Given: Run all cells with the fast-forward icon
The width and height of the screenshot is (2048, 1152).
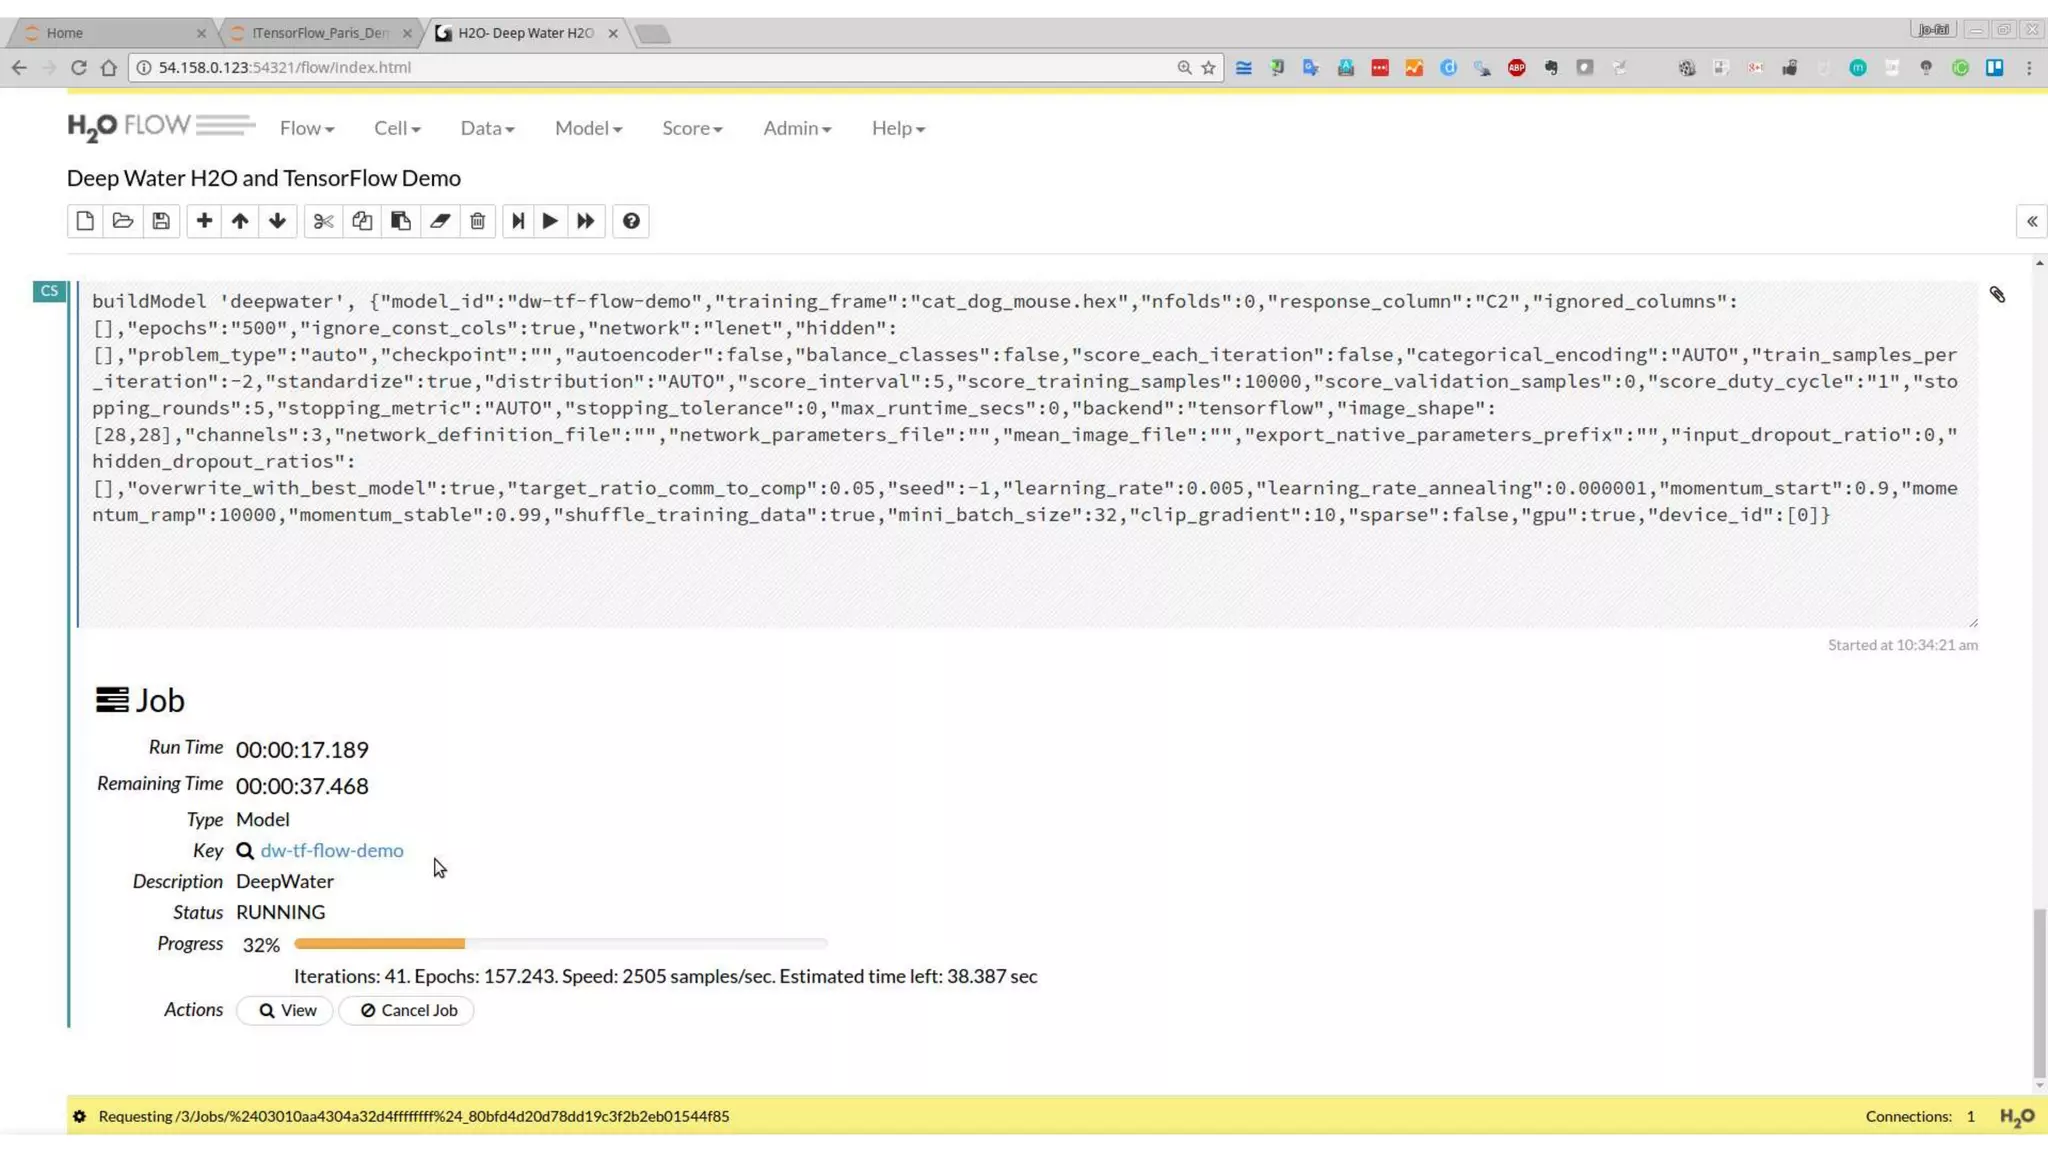Looking at the screenshot, I should tap(586, 221).
